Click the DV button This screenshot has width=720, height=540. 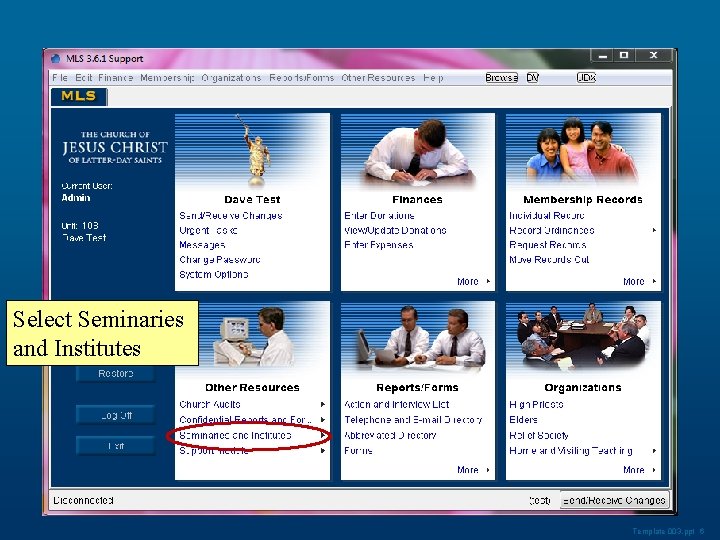point(532,78)
